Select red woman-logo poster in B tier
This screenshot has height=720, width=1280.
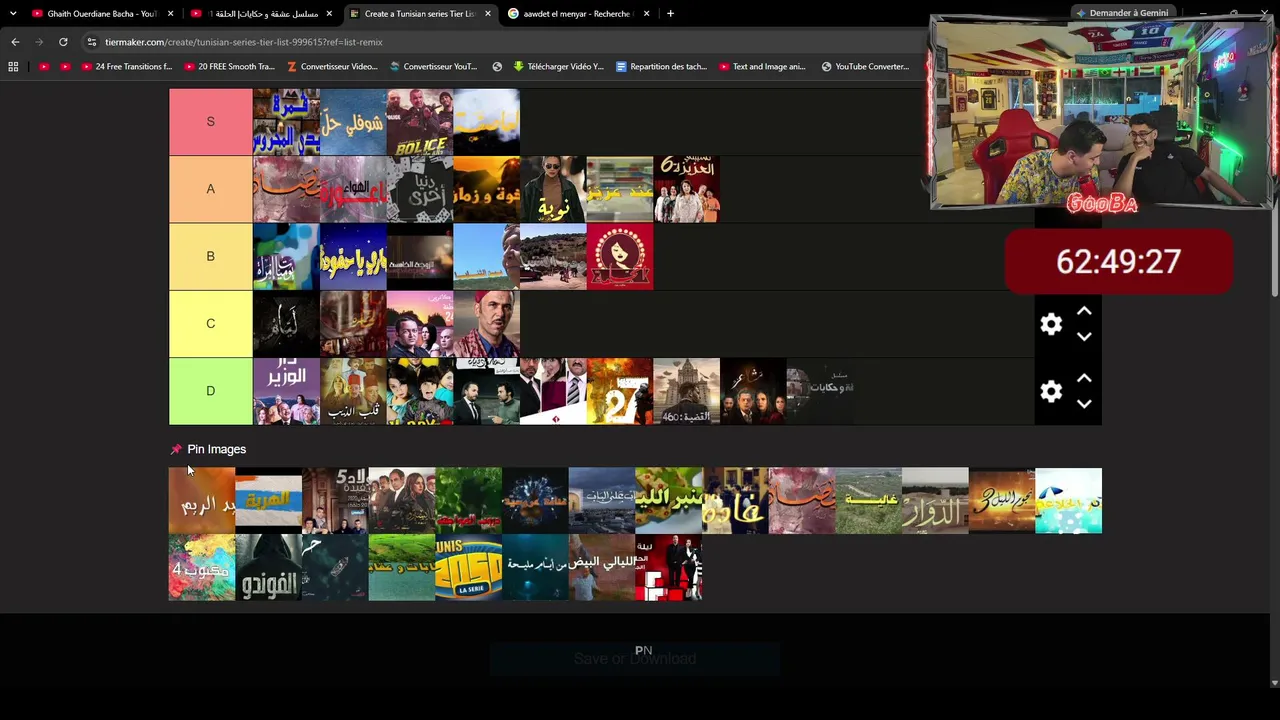tap(620, 256)
